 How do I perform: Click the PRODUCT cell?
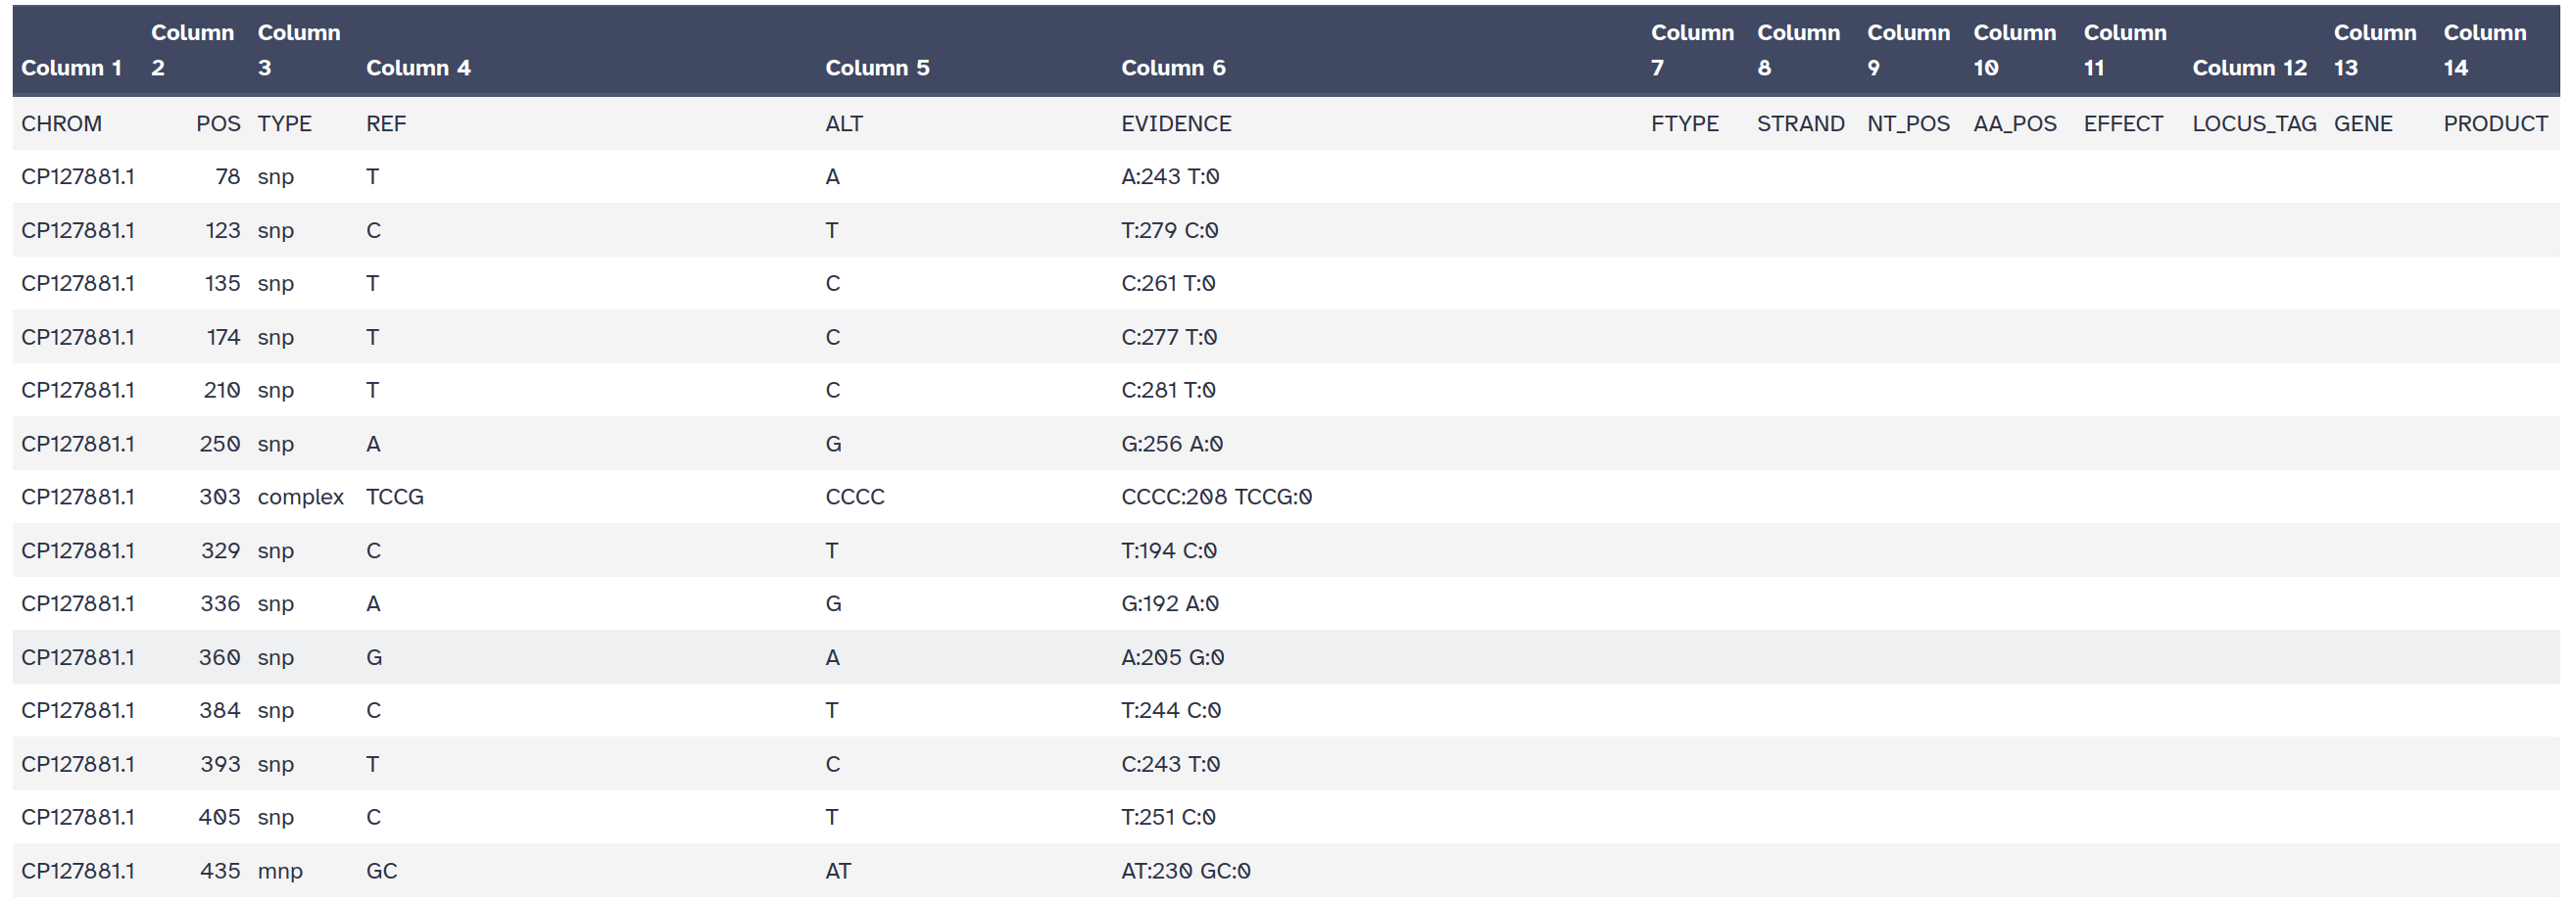[x=2494, y=124]
